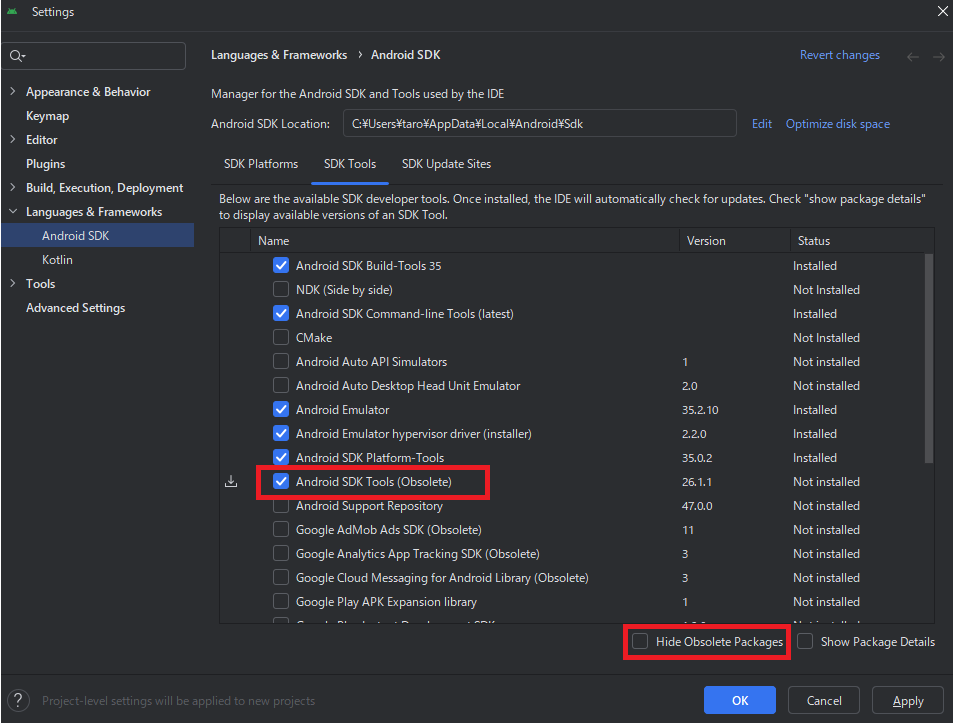Switch to the SDK Update Sites tab
This screenshot has height=723, width=953.
tap(446, 164)
